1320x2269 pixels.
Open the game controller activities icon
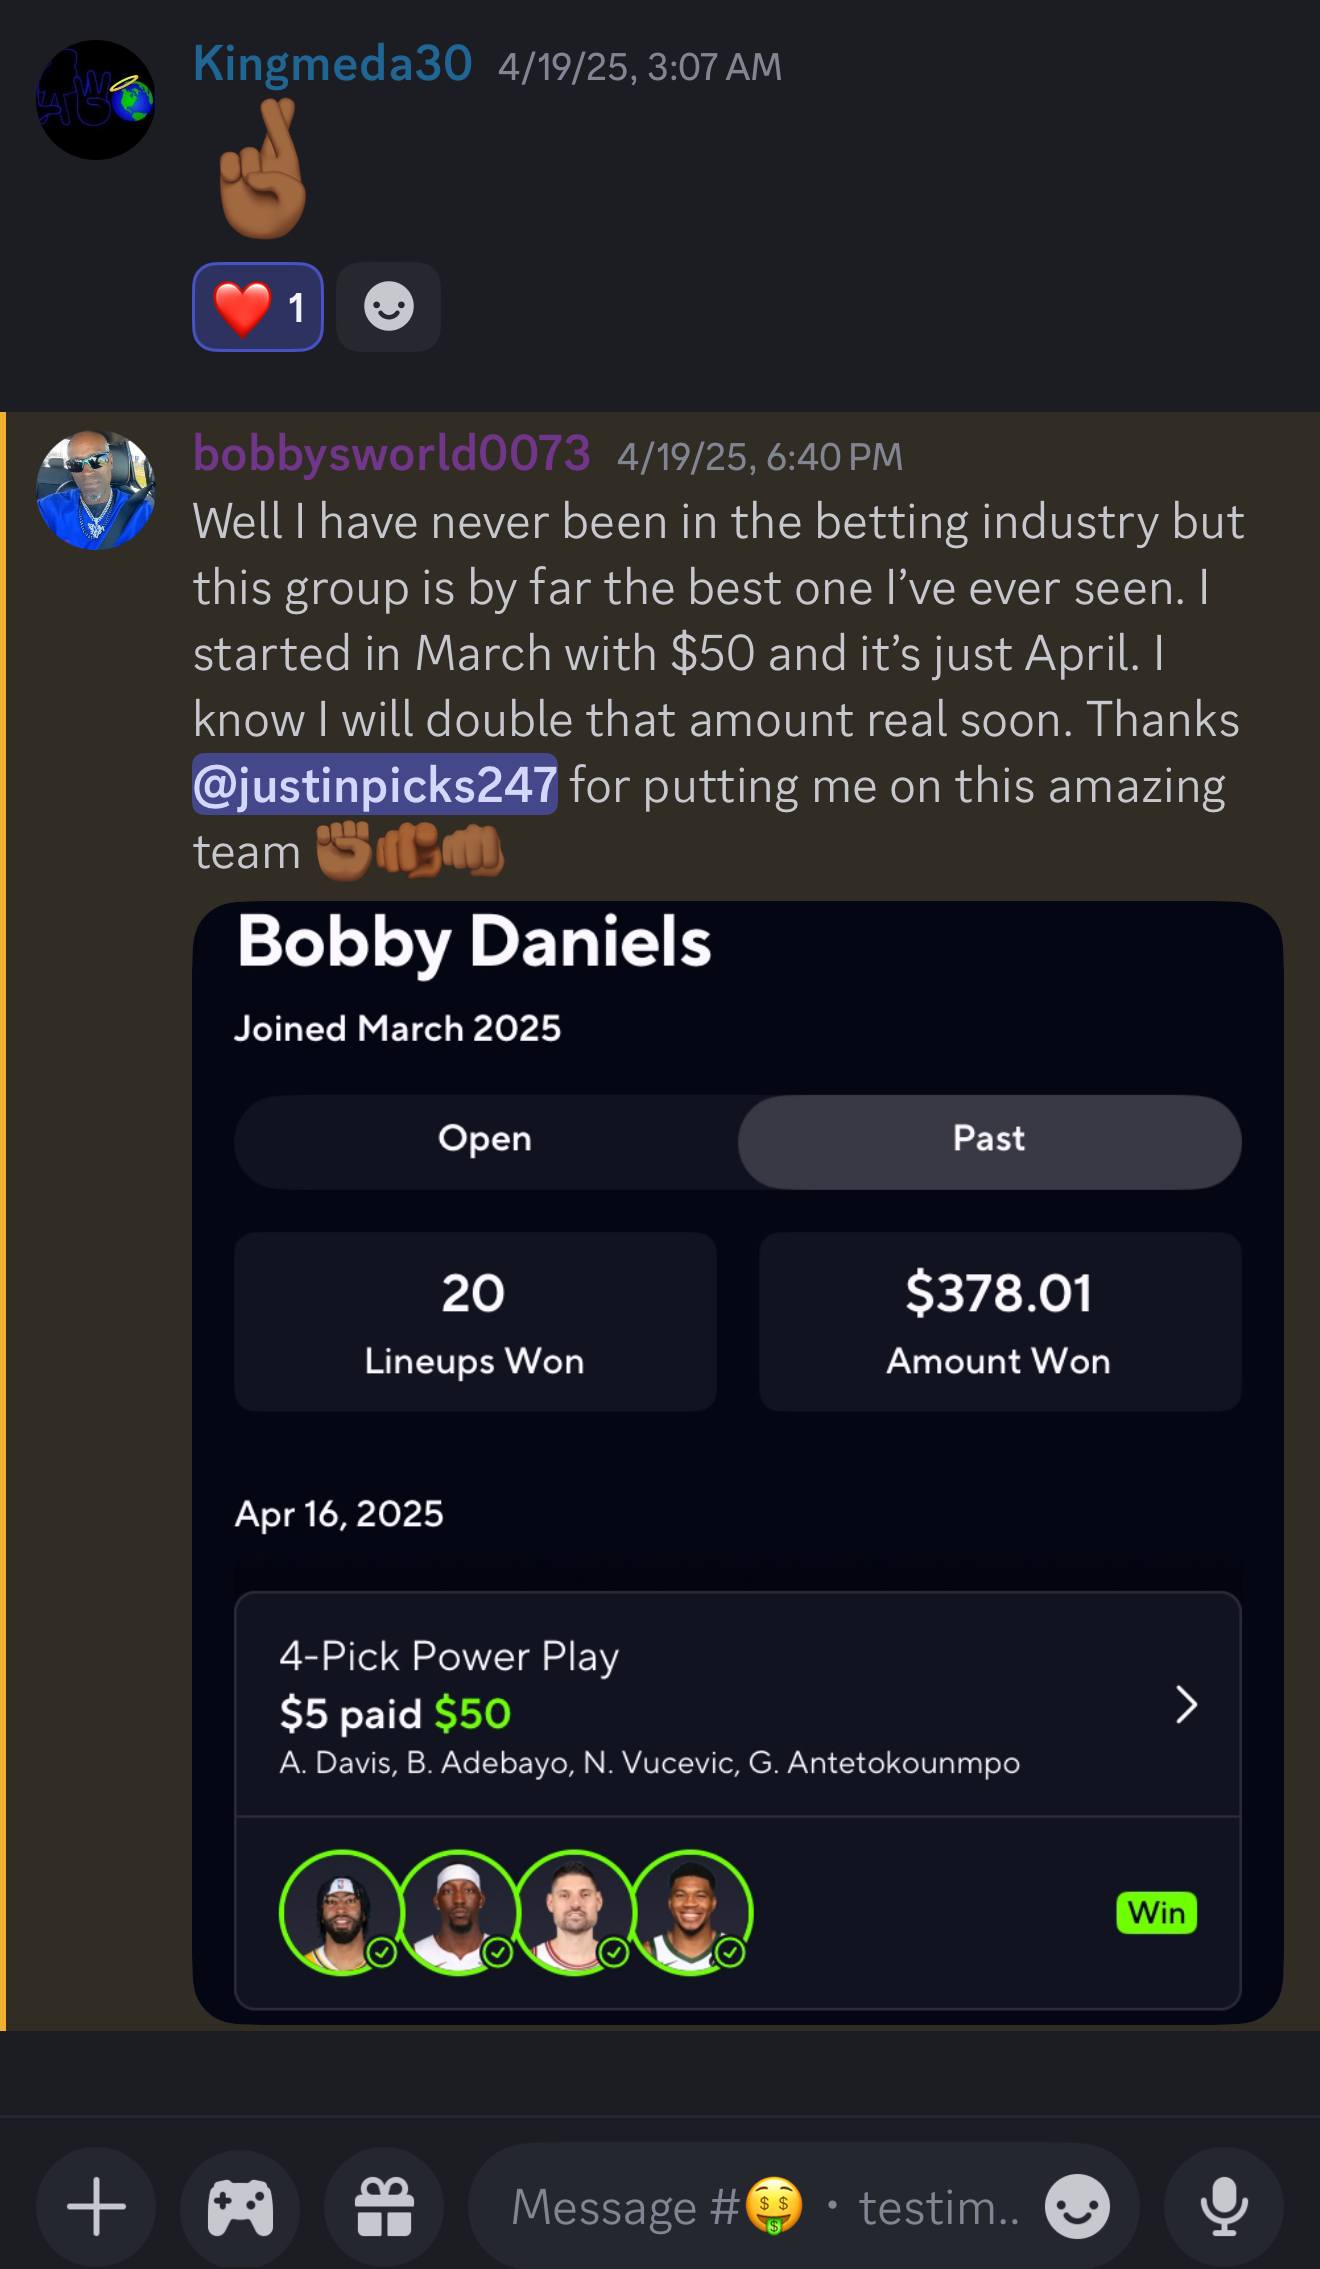[x=240, y=2206]
